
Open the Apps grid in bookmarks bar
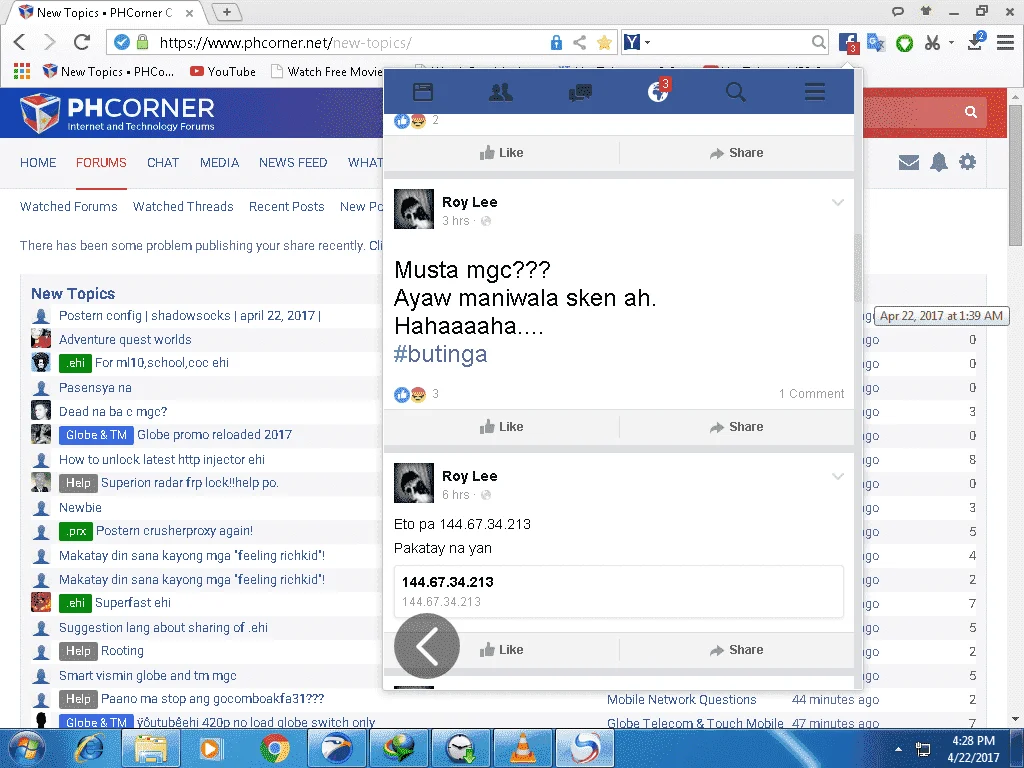tap(22, 71)
